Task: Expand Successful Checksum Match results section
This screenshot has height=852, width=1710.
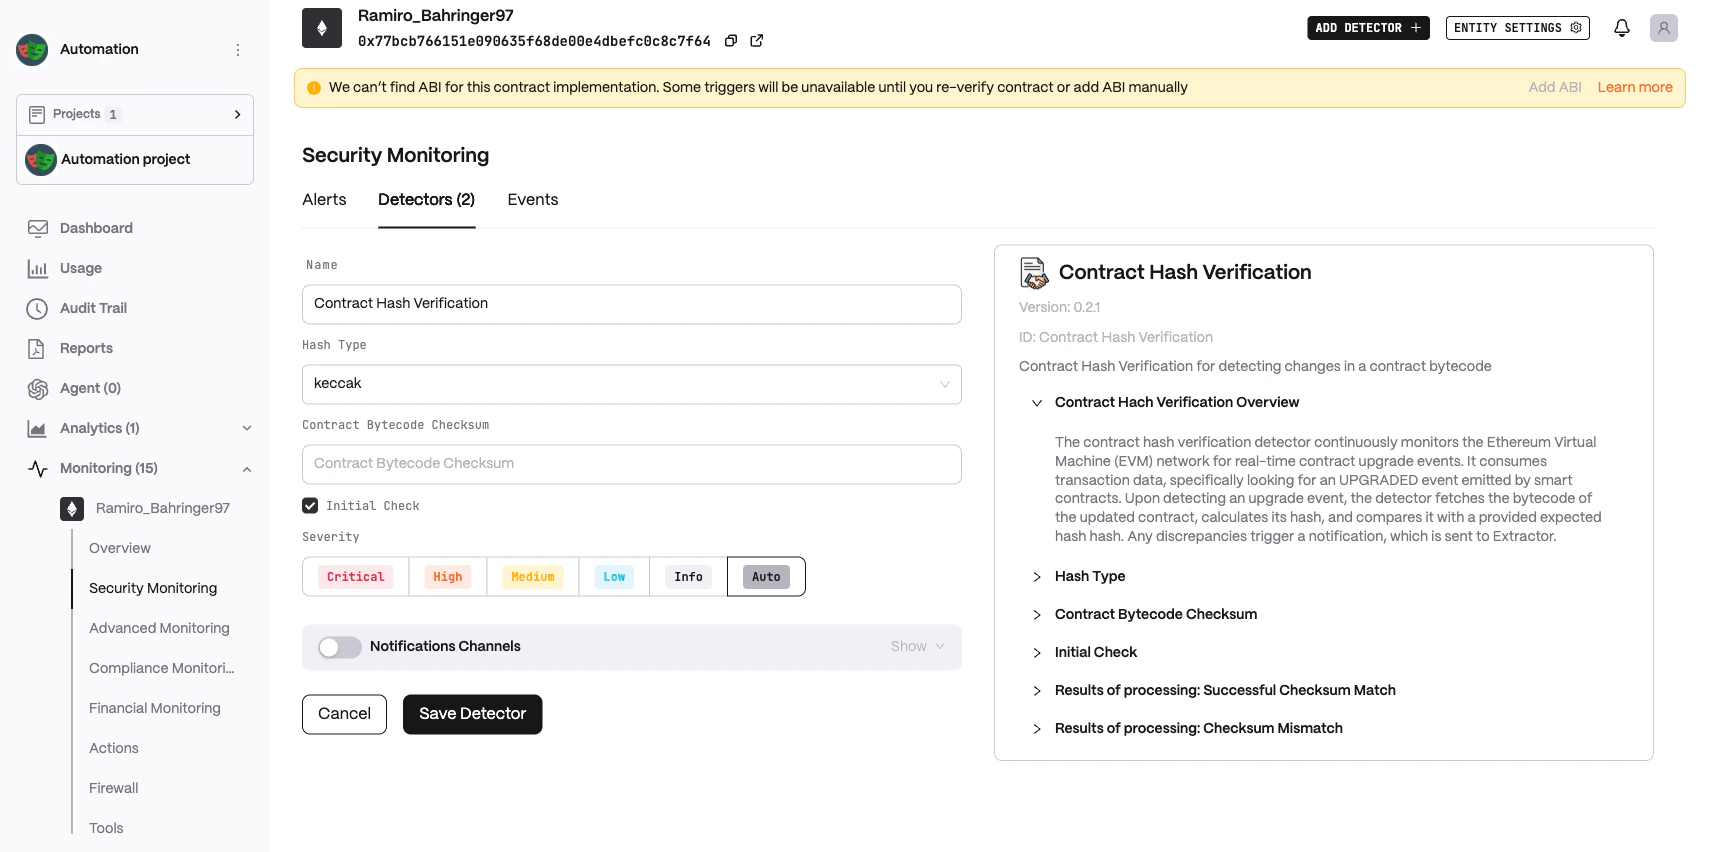Action: [x=1037, y=691]
